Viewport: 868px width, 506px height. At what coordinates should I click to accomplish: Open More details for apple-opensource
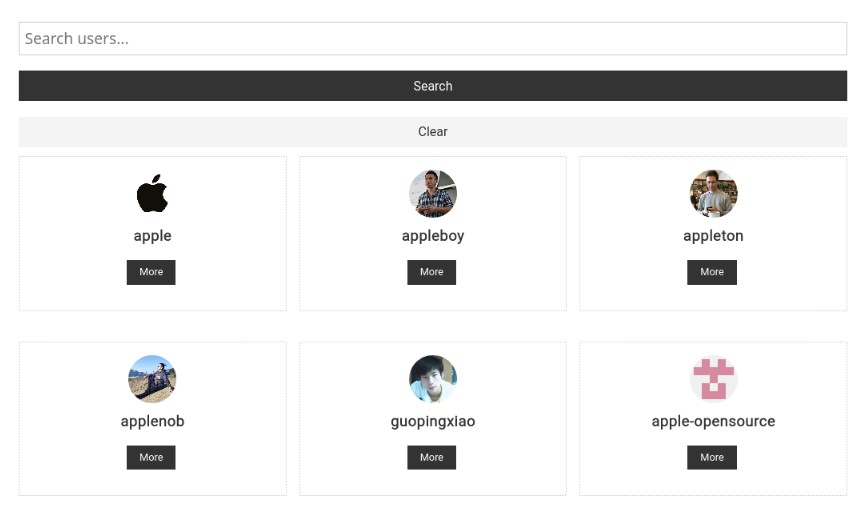712,457
